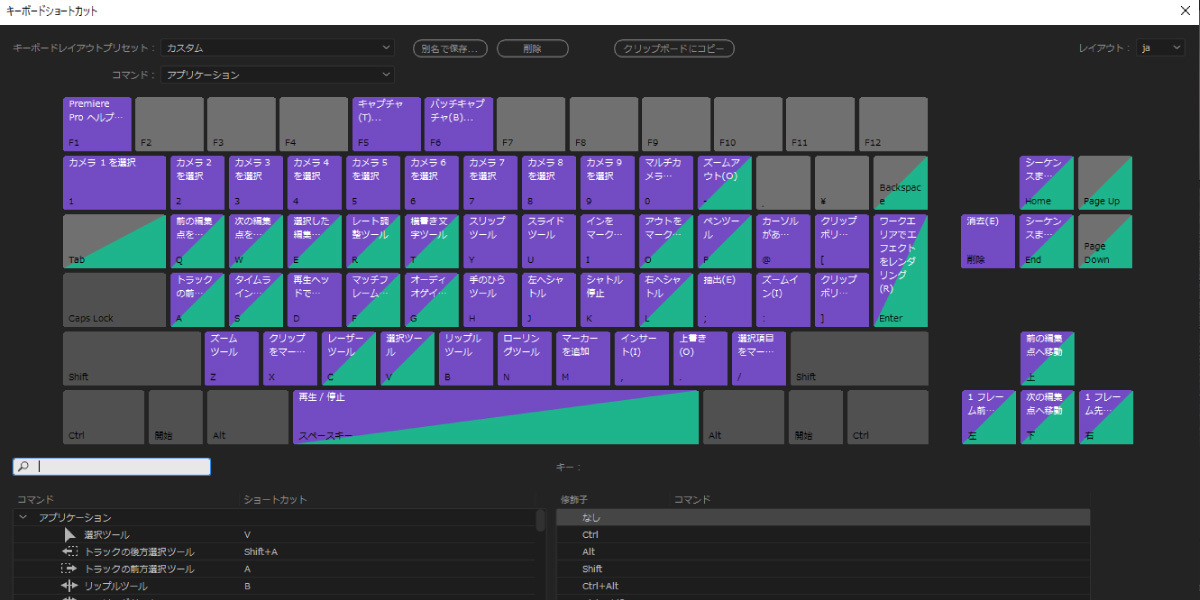Select the インサート(I) comma key

click(642, 358)
